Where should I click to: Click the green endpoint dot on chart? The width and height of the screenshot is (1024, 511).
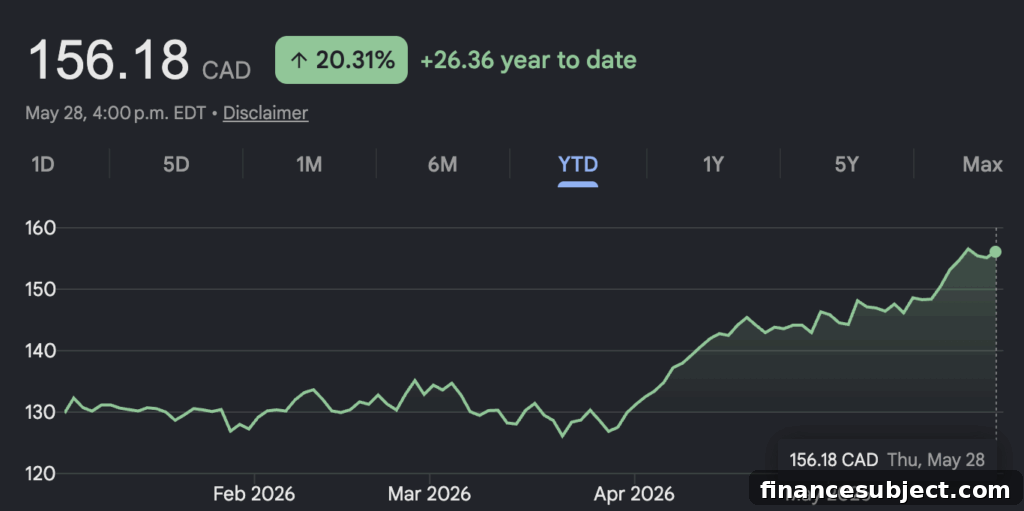[x=995, y=252]
